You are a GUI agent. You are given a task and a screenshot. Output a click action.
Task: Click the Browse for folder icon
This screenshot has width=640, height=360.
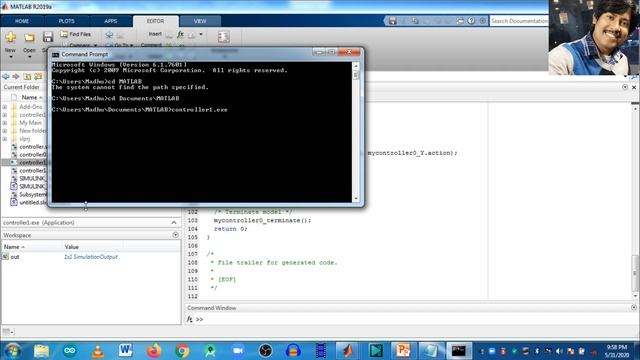(x=38, y=76)
